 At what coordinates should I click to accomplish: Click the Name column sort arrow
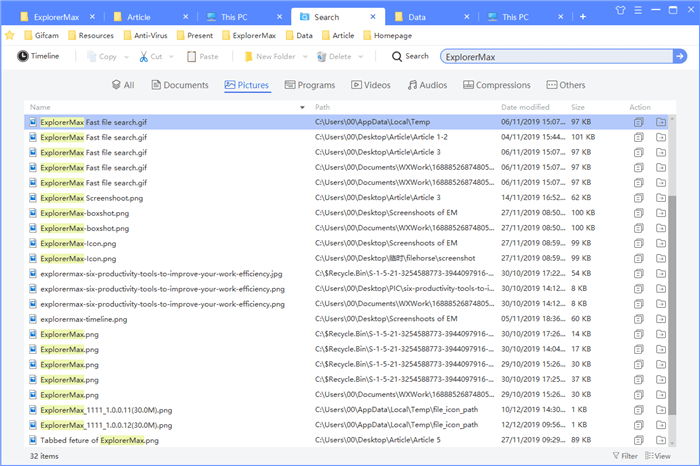pos(302,107)
